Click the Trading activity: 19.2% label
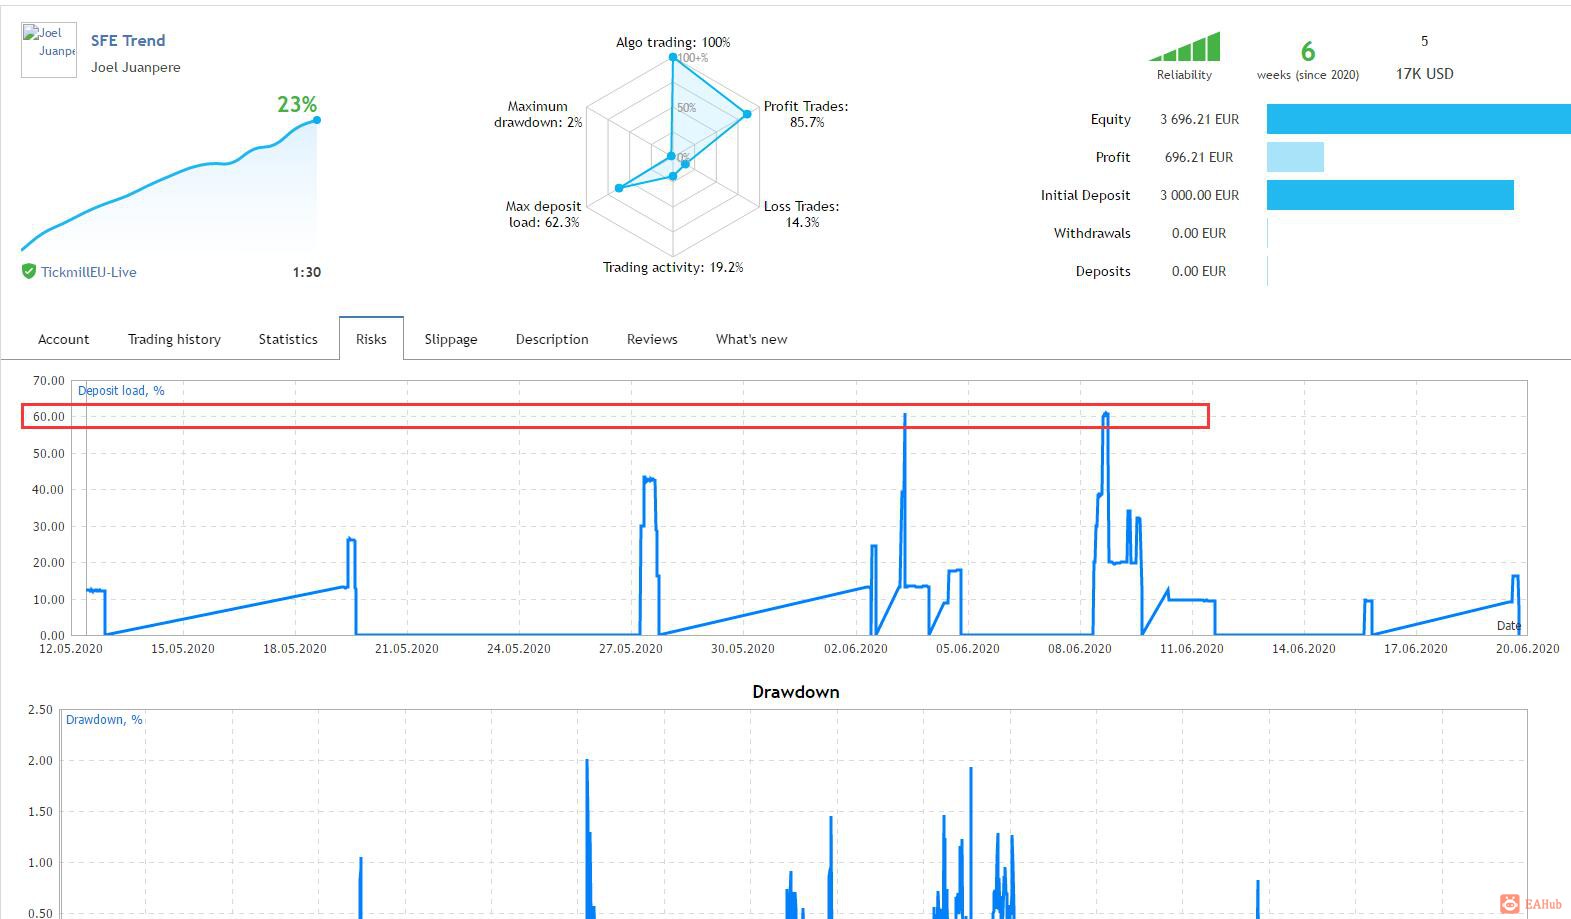Viewport: 1571px width, 919px height. pos(673,267)
